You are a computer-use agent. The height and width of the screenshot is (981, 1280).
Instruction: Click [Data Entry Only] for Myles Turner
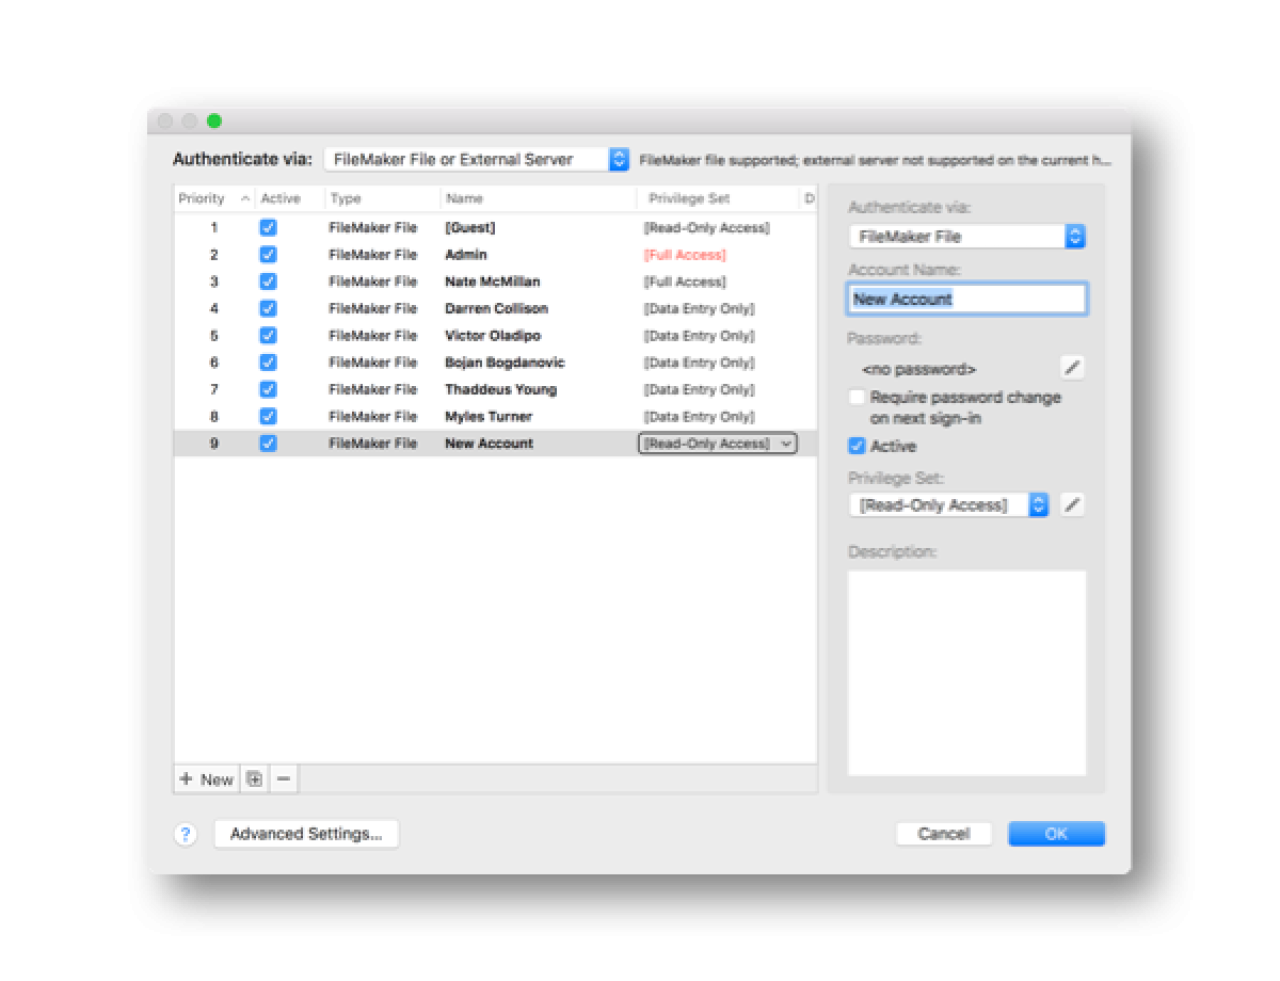coord(699,417)
